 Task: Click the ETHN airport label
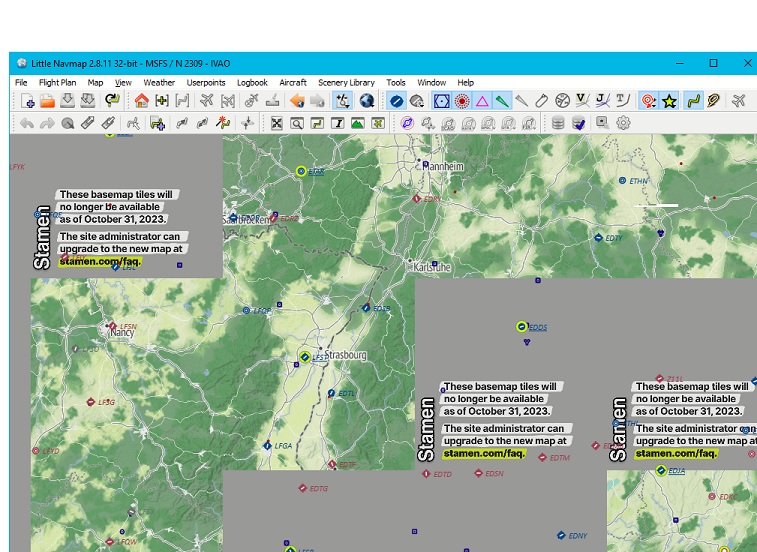click(638, 181)
